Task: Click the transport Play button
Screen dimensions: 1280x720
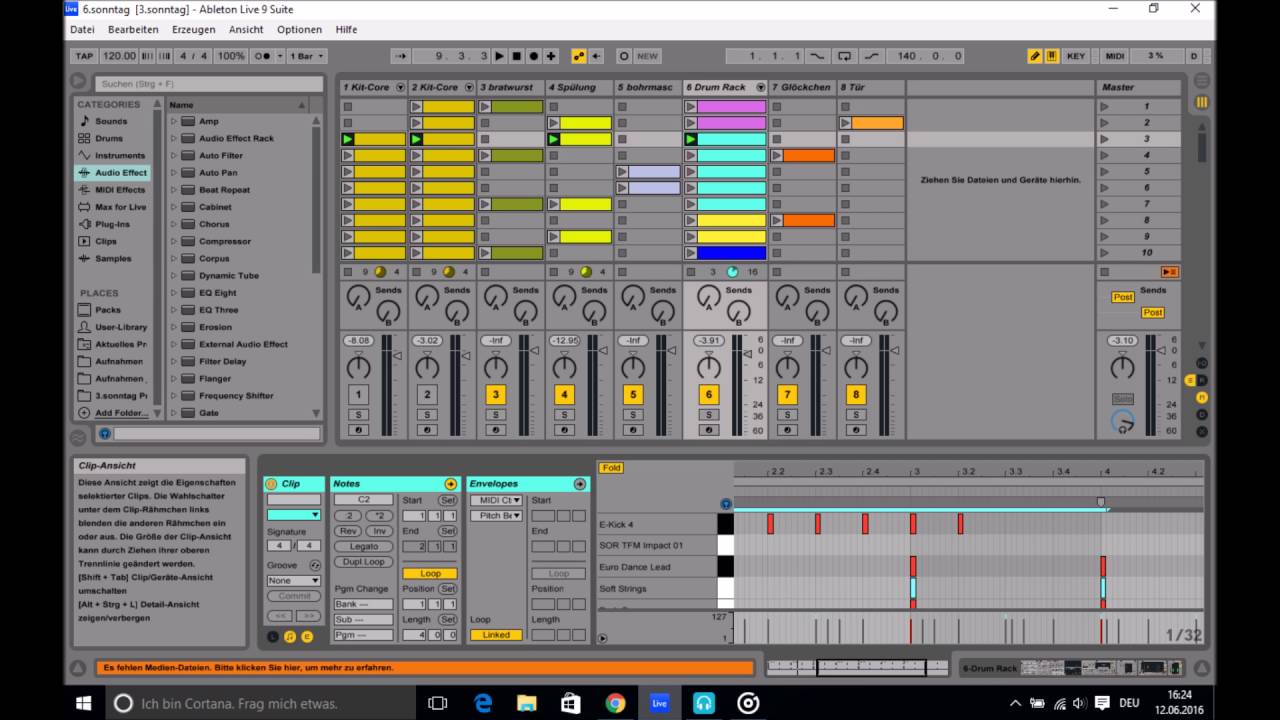Action: [500, 56]
